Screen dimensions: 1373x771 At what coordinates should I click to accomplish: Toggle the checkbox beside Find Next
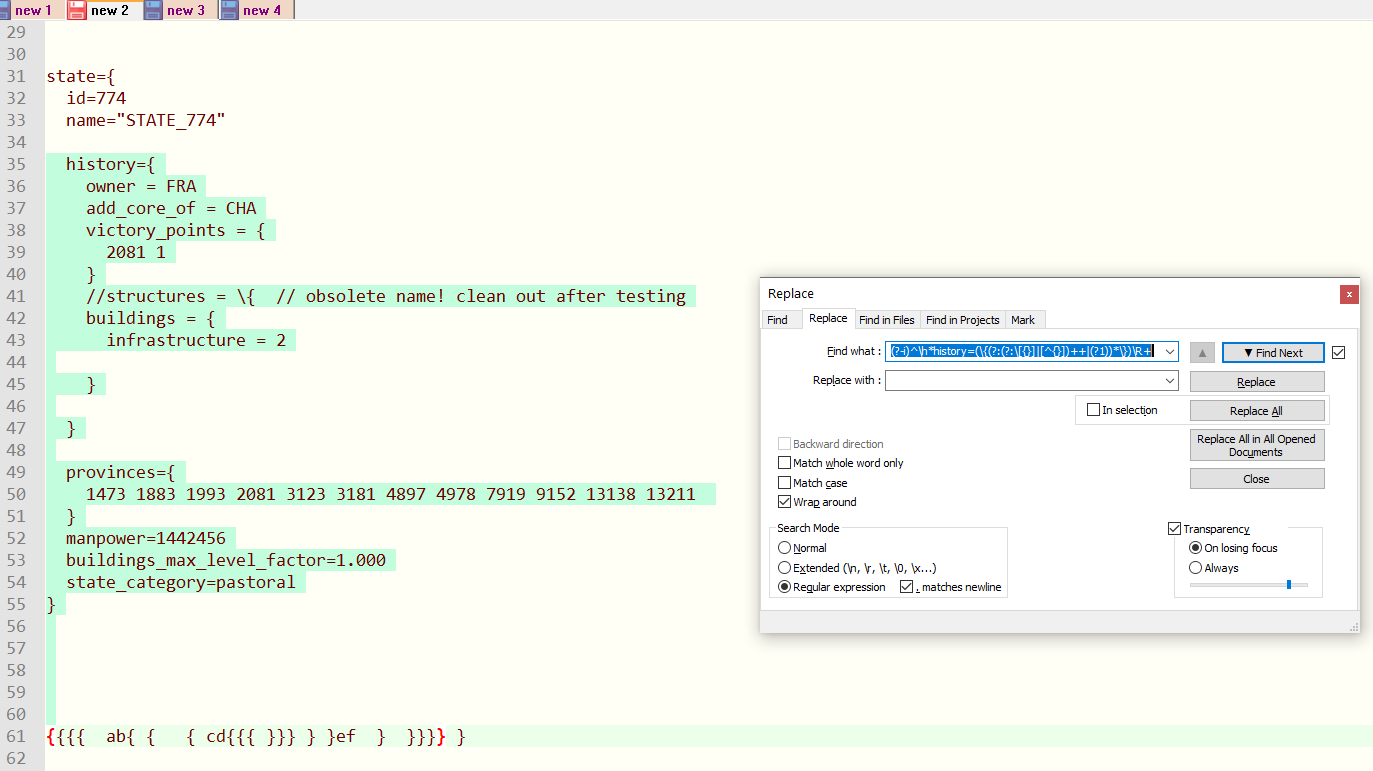point(1339,352)
